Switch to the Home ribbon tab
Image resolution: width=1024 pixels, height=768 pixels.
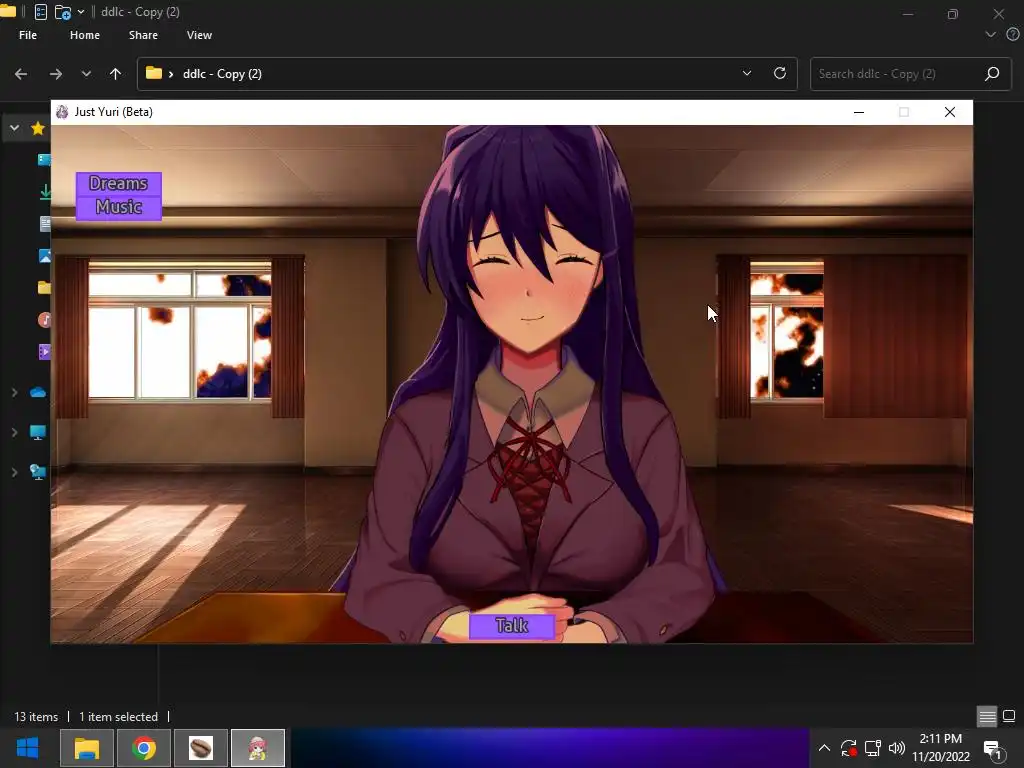click(x=85, y=35)
